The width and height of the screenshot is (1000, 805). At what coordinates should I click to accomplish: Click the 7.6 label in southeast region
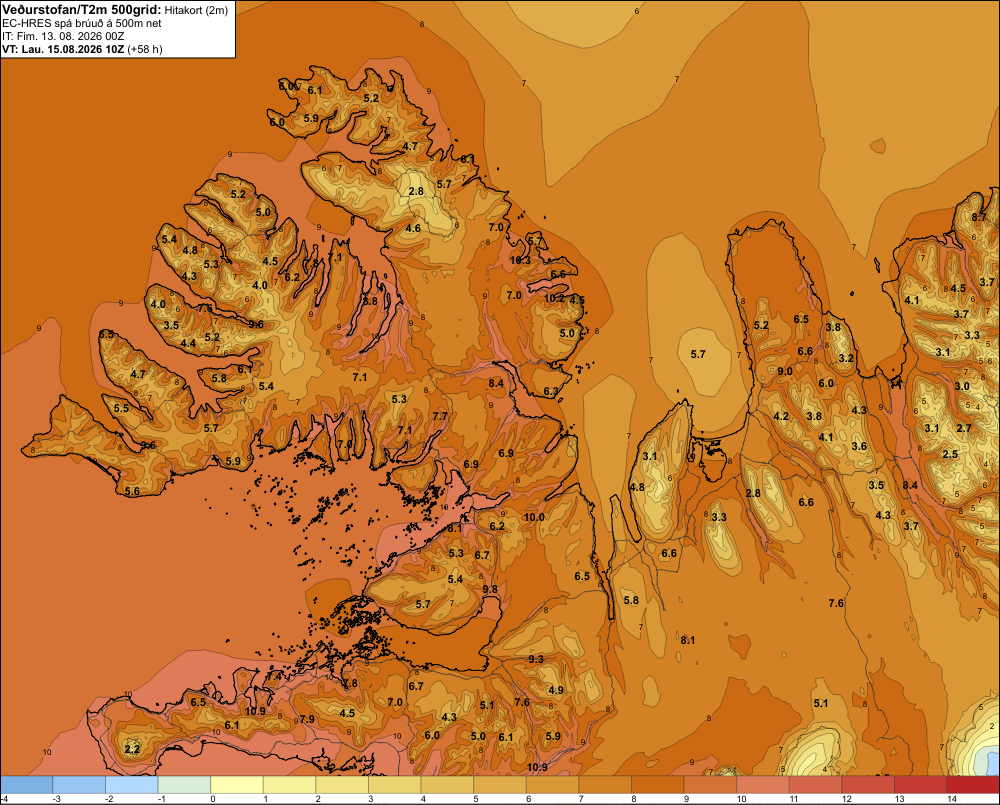pyautogui.click(x=836, y=603)
